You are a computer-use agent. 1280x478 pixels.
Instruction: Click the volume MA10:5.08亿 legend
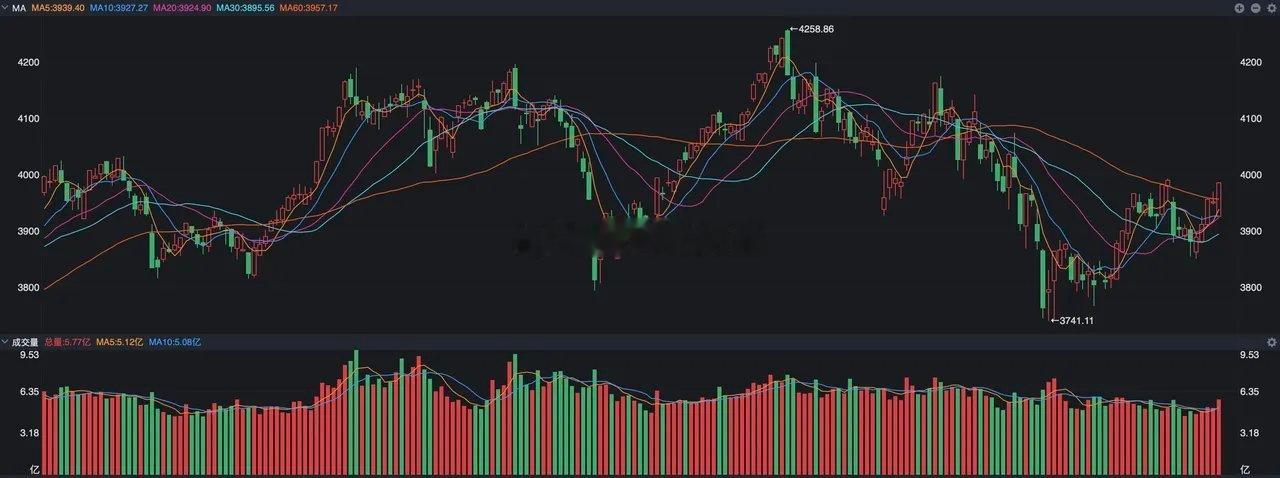175,342
